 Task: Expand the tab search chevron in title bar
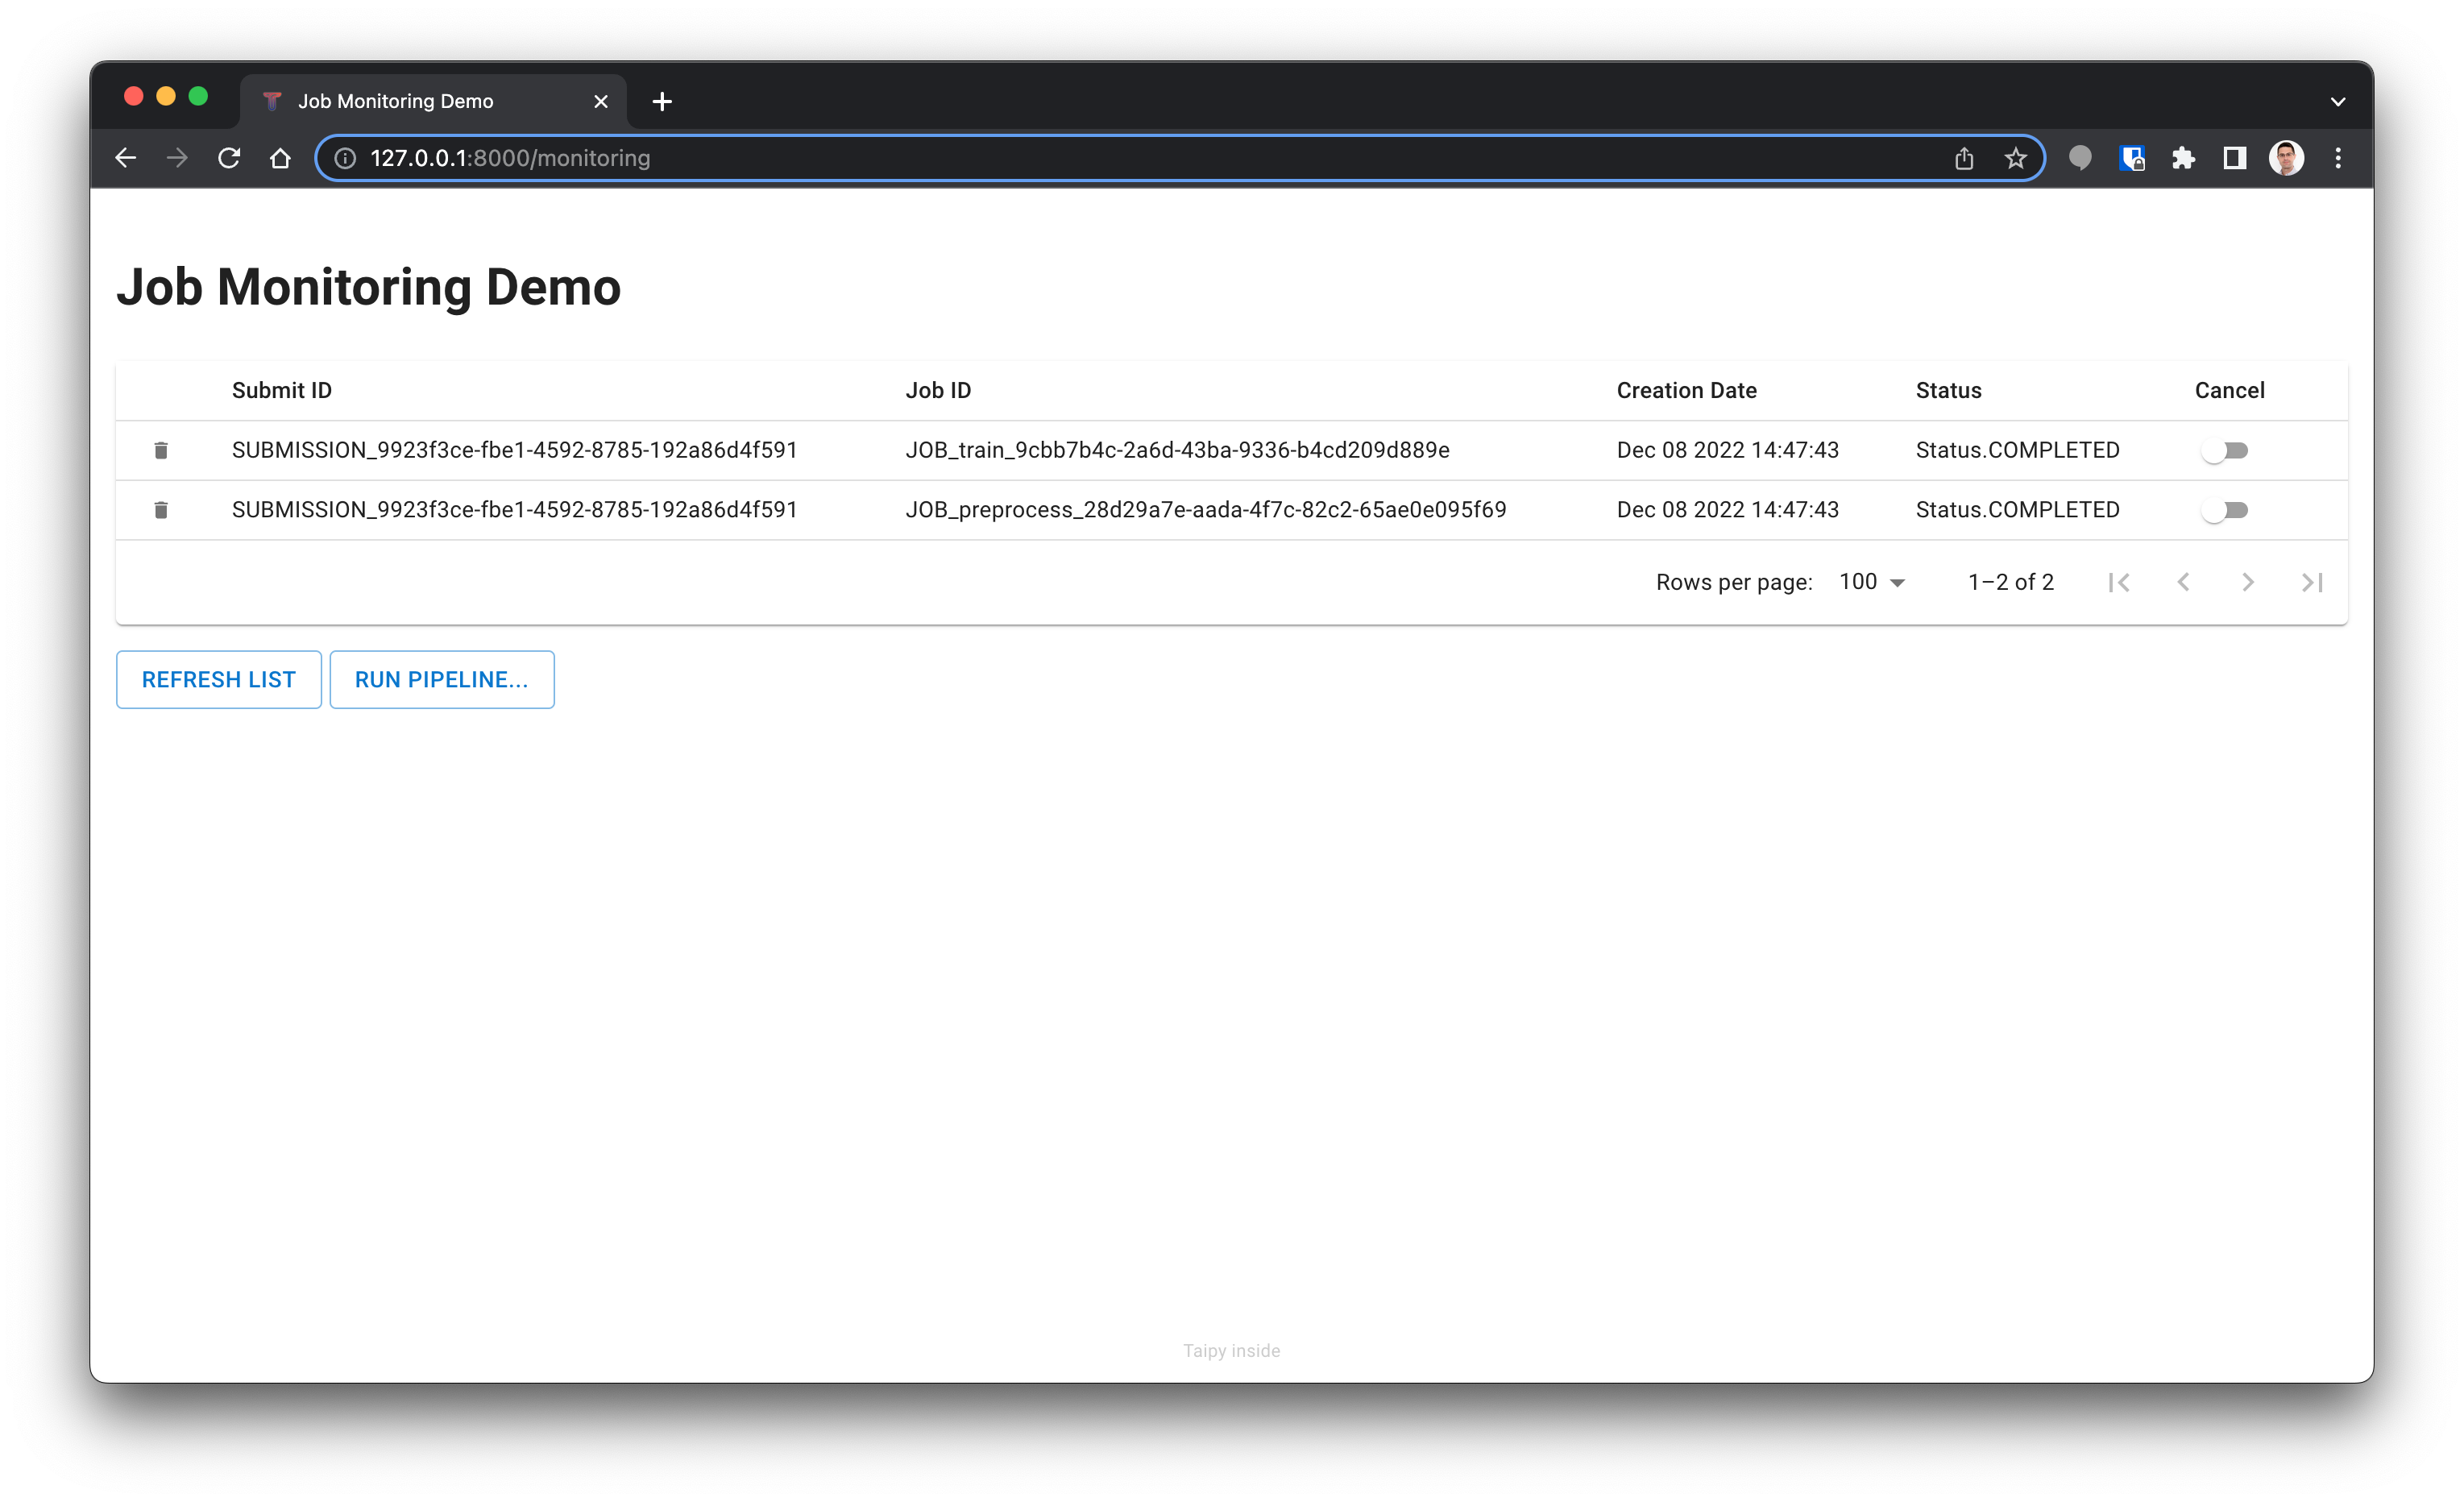point(2337,101)
